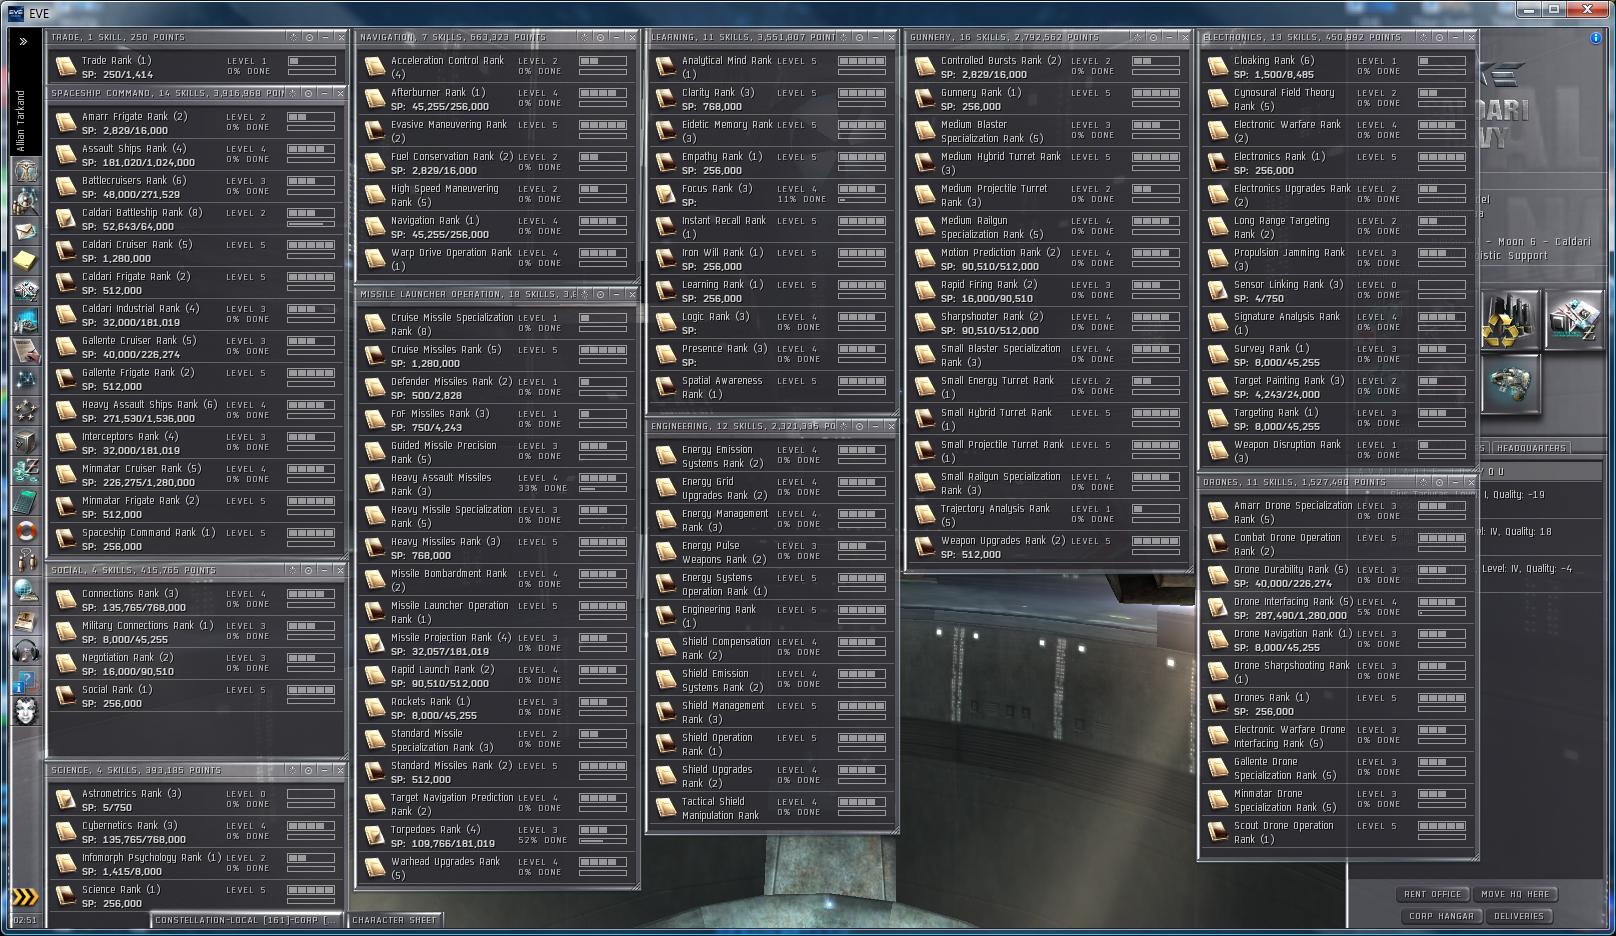Screen dimensions: 1616x936
Task: Open the jukebox headphones icon
Action: coord(25,652)
